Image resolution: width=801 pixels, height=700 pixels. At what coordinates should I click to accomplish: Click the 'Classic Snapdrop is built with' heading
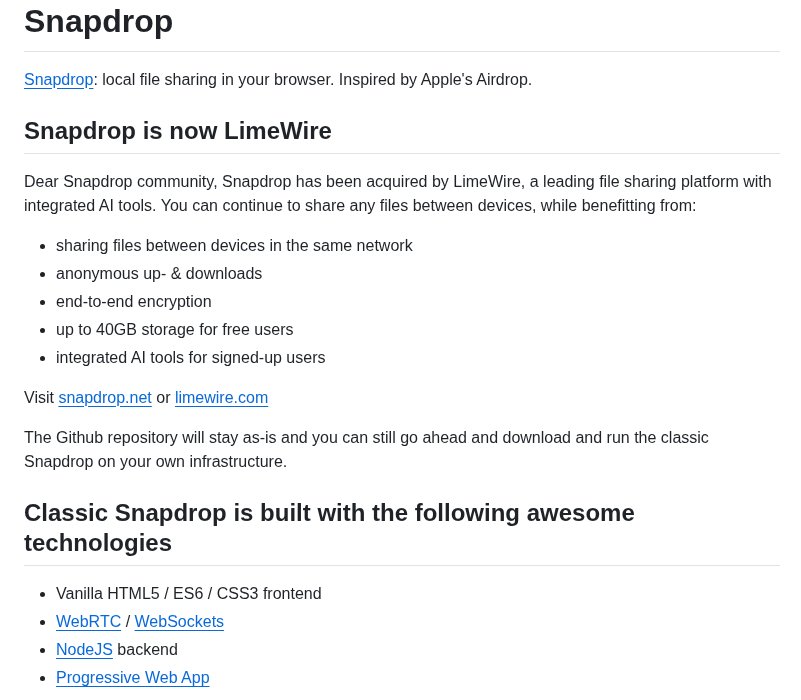pos(329,528)
